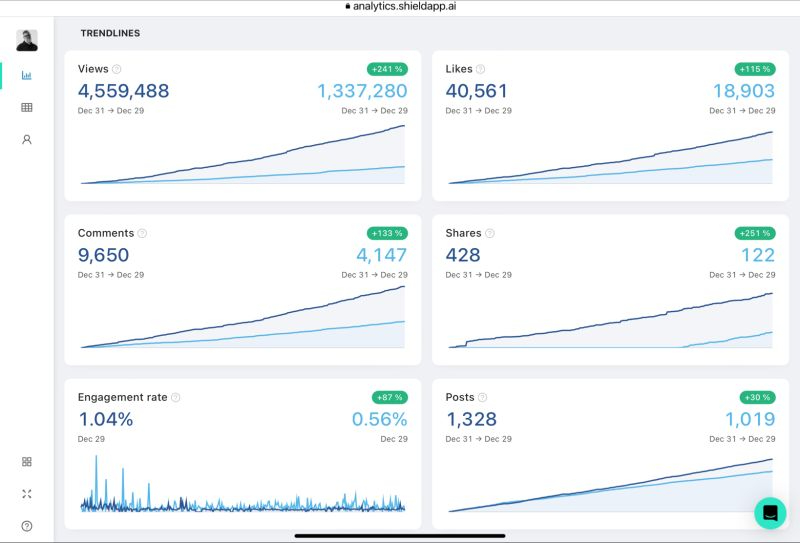Open the user profile sidebar icon
Viewport: 800px width, 543px height.
point(27,139)
